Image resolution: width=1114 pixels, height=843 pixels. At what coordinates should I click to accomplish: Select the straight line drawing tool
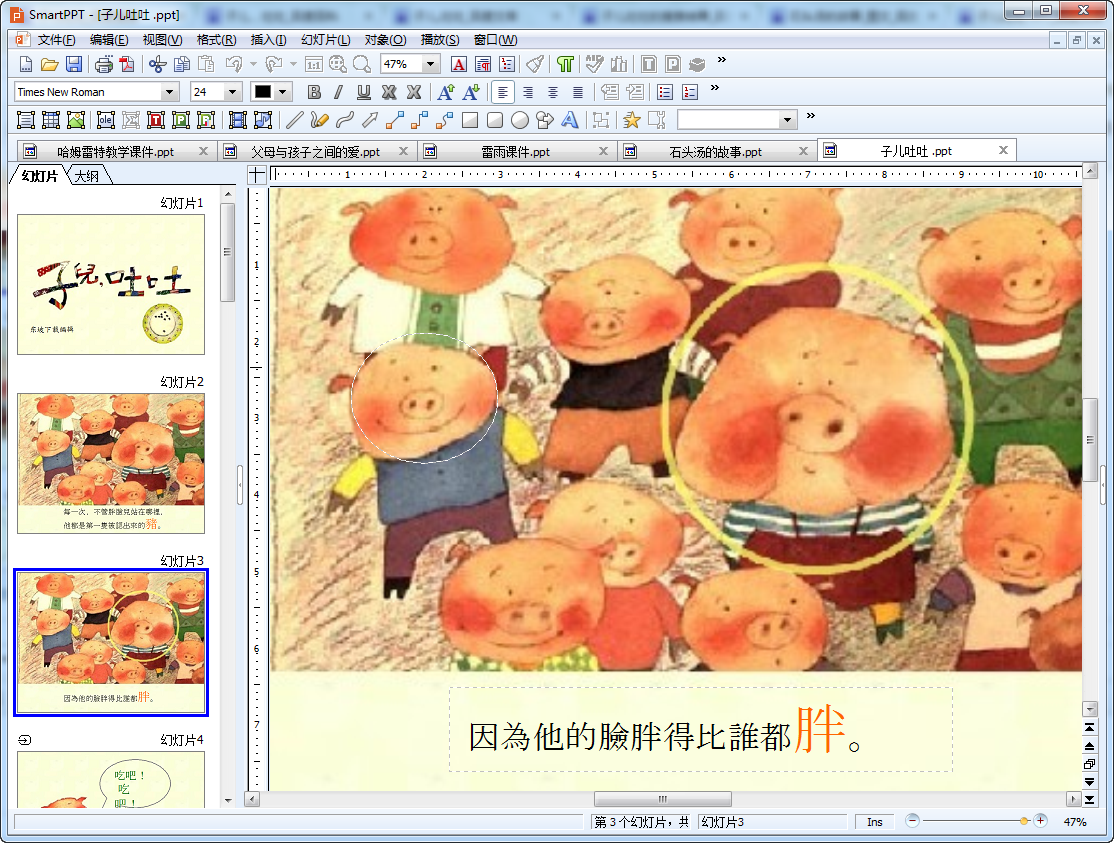click(x=294, y=120)
